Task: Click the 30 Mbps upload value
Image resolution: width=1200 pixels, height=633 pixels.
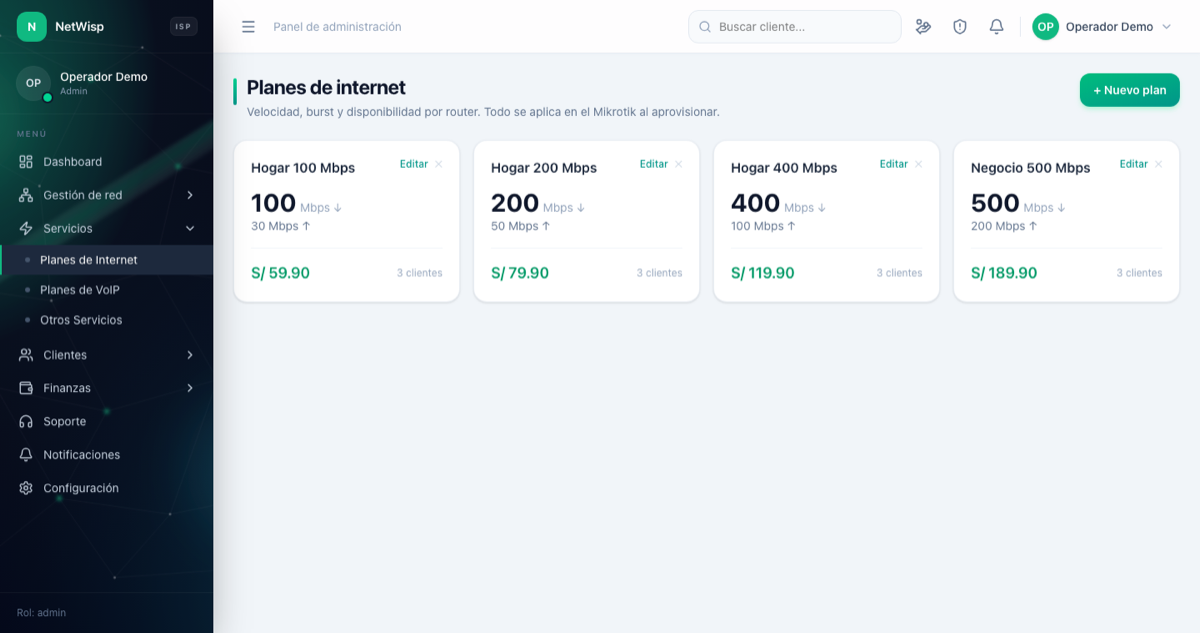Action: click(281, 226)
